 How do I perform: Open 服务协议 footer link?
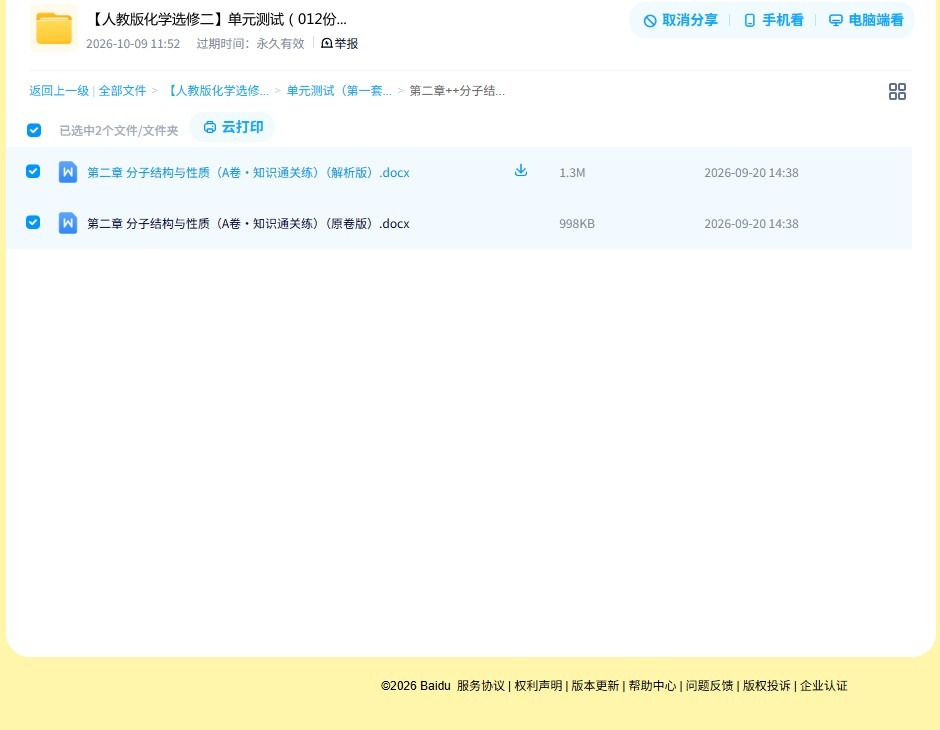pyautogui.click(x=481, y=686)
